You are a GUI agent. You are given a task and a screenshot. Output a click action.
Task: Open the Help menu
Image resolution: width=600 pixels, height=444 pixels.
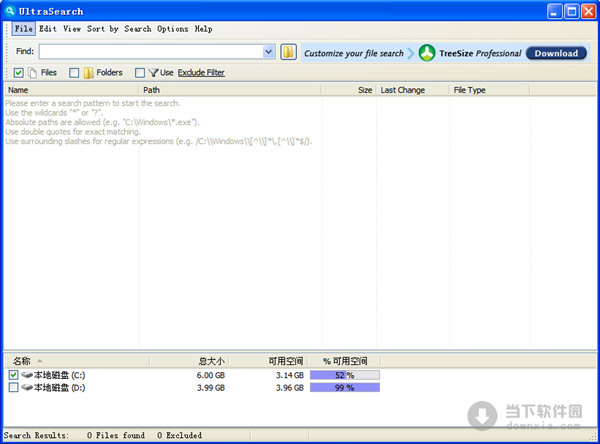pos(203,29)
